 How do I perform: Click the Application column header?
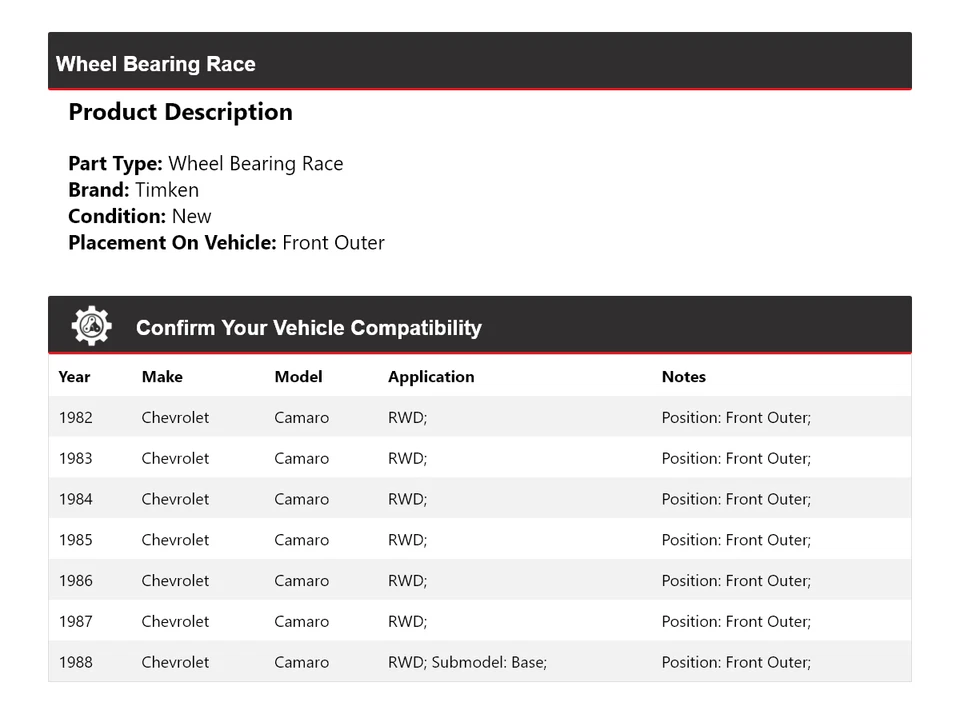431,377
